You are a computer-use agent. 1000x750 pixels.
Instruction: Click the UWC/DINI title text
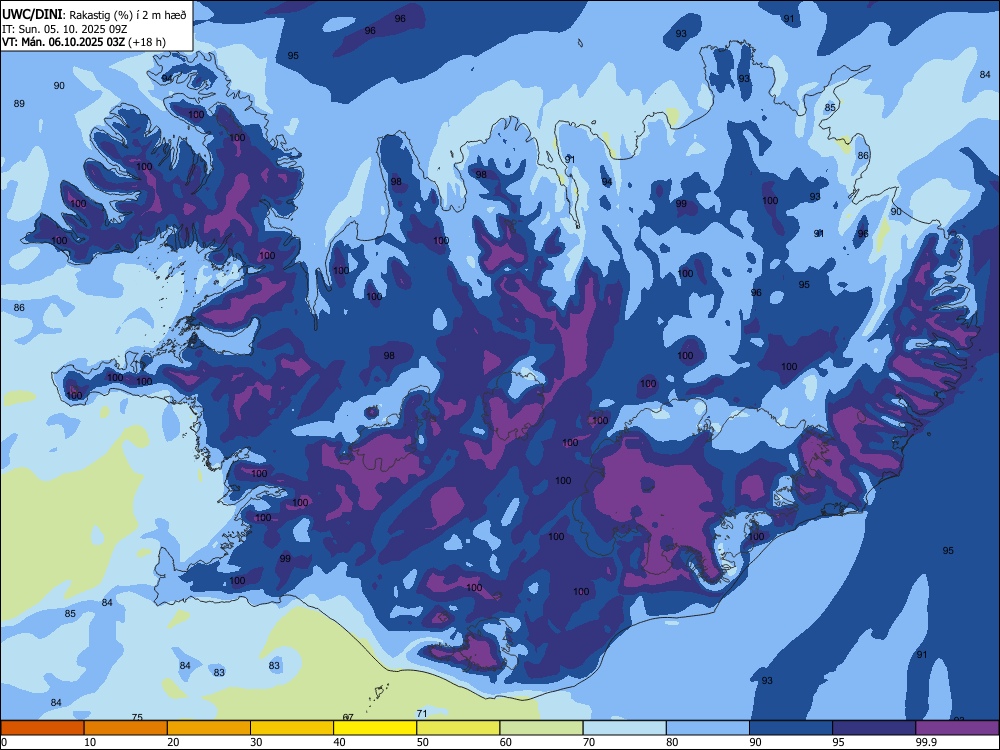coord(32,14)
